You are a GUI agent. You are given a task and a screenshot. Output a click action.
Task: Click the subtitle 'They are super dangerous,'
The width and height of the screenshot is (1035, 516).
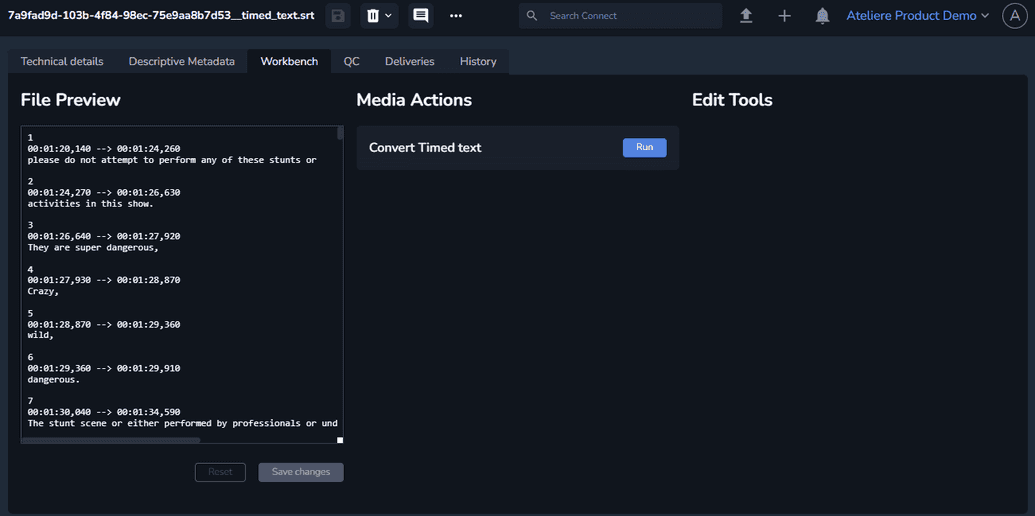pos(93,248)
